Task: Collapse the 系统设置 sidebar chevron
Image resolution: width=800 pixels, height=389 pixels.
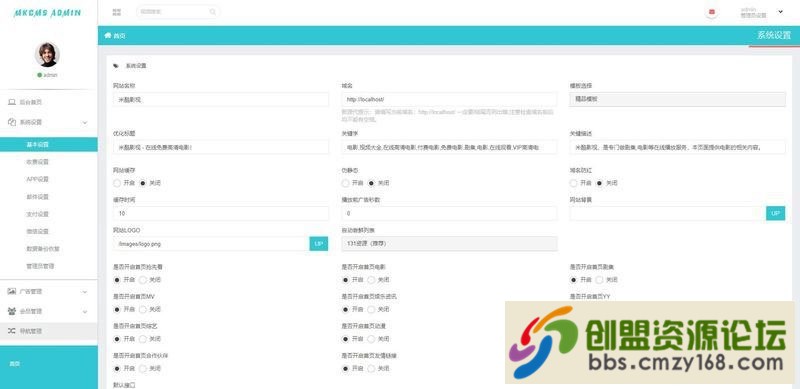Action: (85, 123)
